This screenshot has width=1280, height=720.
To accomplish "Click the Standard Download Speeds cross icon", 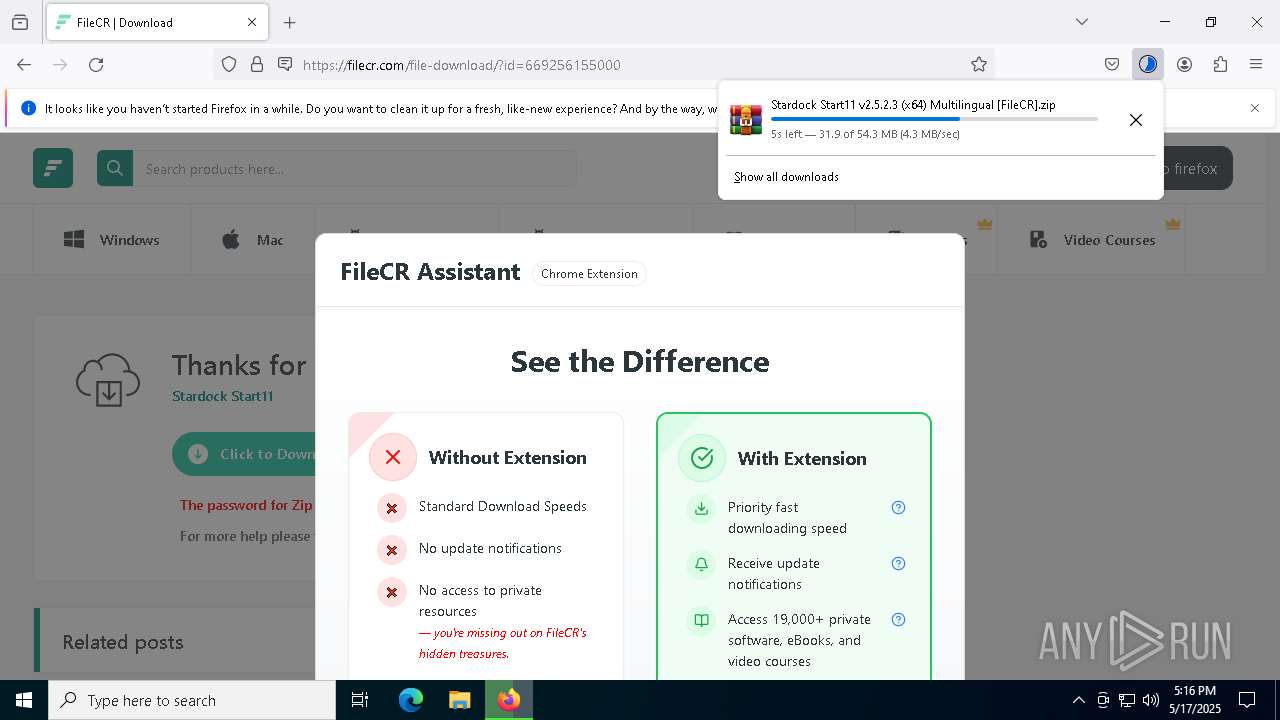I will pyautogui.click(x=392, y=508).
